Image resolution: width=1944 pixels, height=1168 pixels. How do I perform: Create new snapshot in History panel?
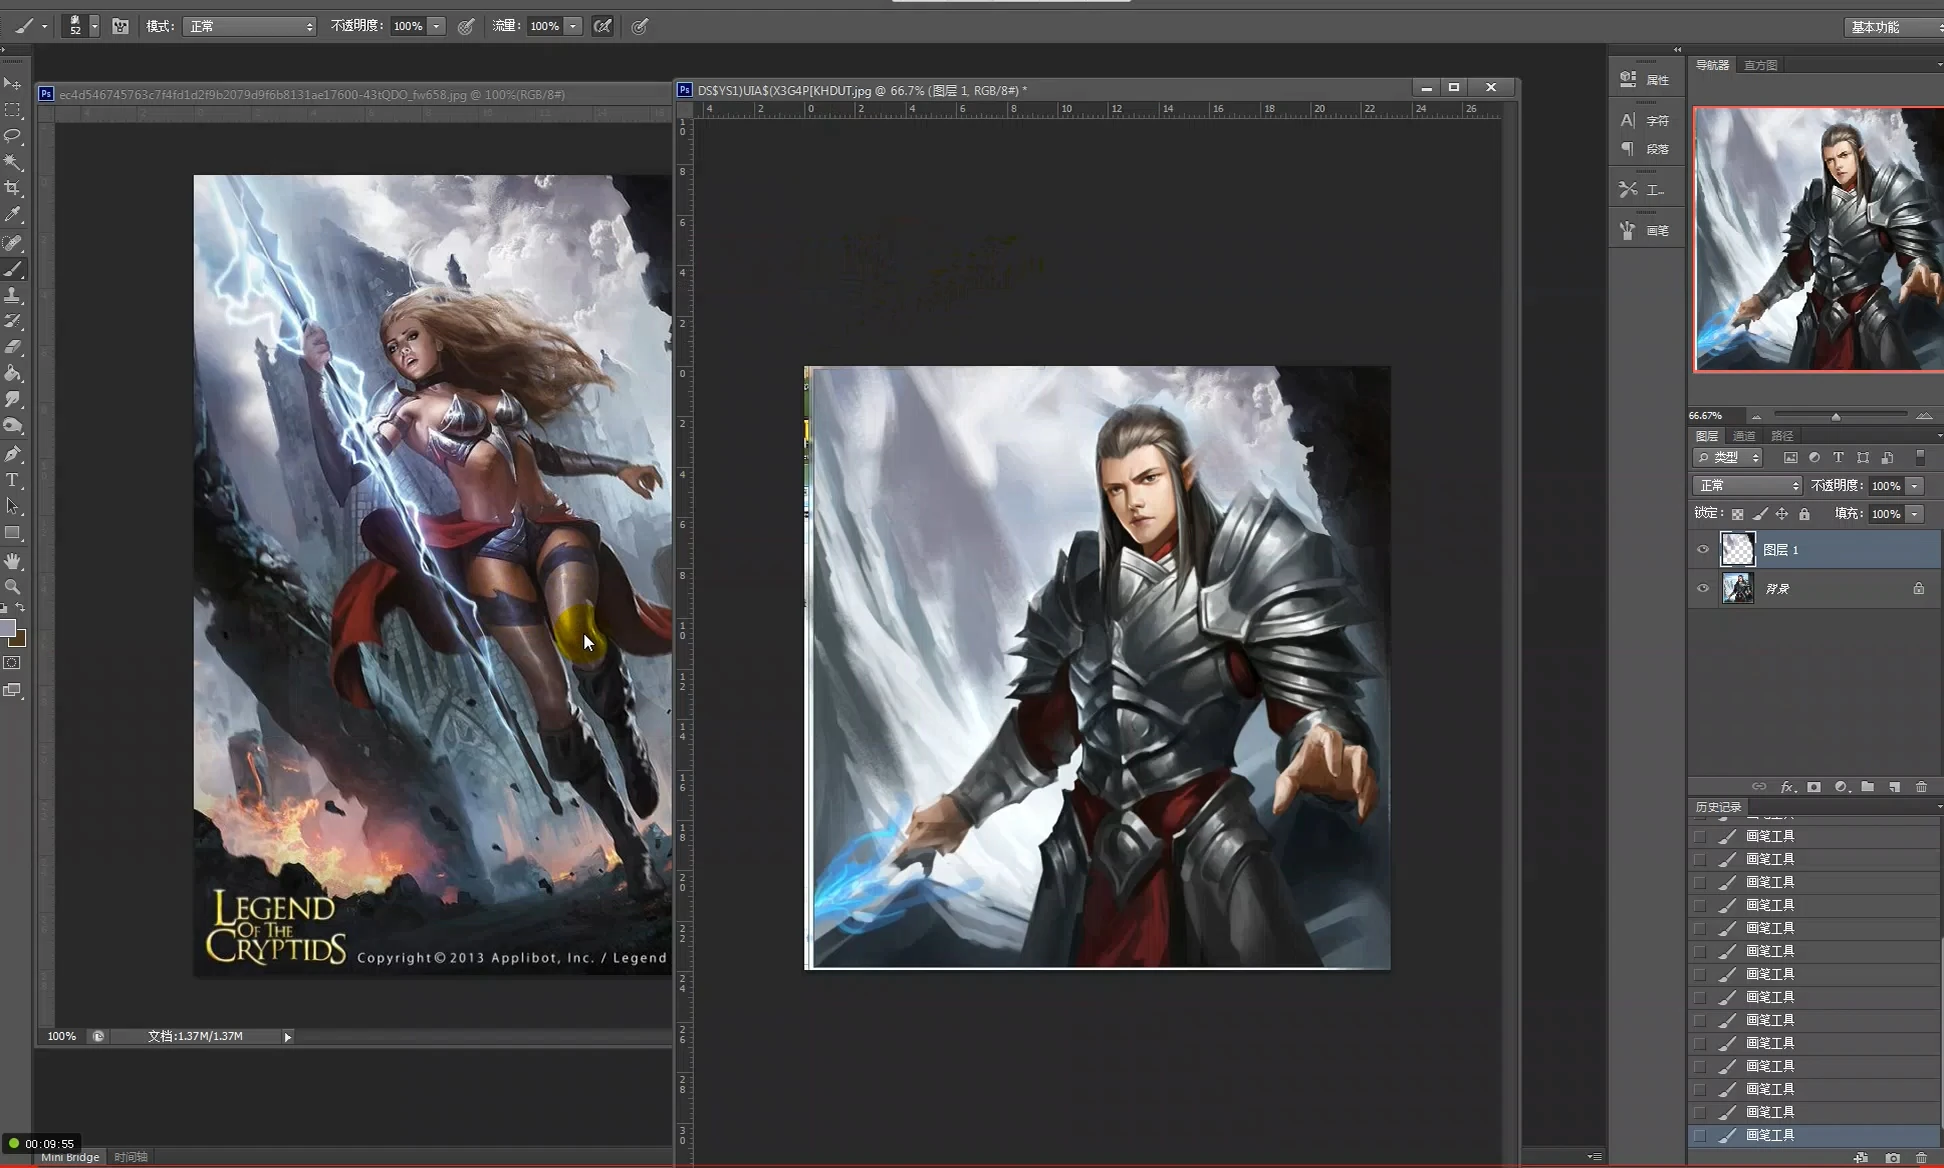point(1892,1158)
